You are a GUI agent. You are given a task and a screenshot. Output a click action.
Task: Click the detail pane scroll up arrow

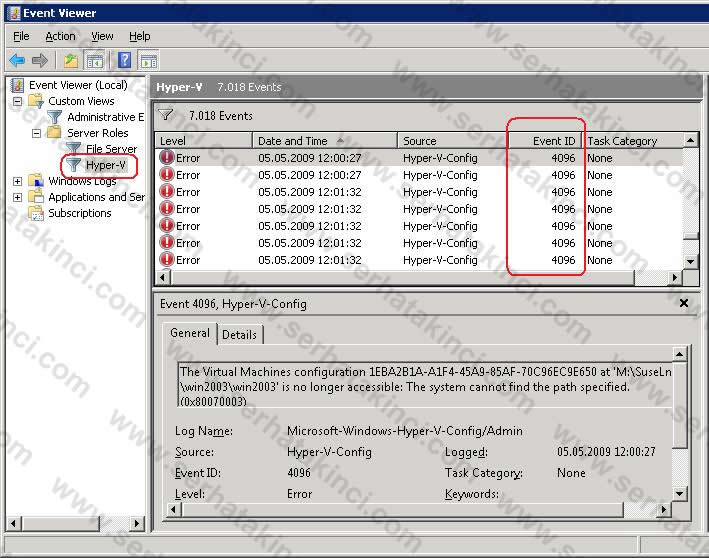pyautogui.click(x=679, y=354)
